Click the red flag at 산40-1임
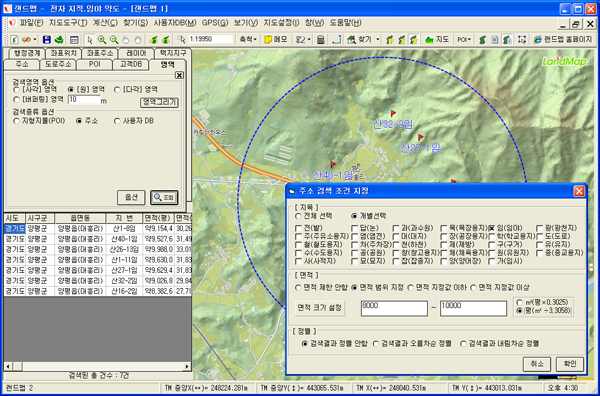 click(x=333, y=165)
